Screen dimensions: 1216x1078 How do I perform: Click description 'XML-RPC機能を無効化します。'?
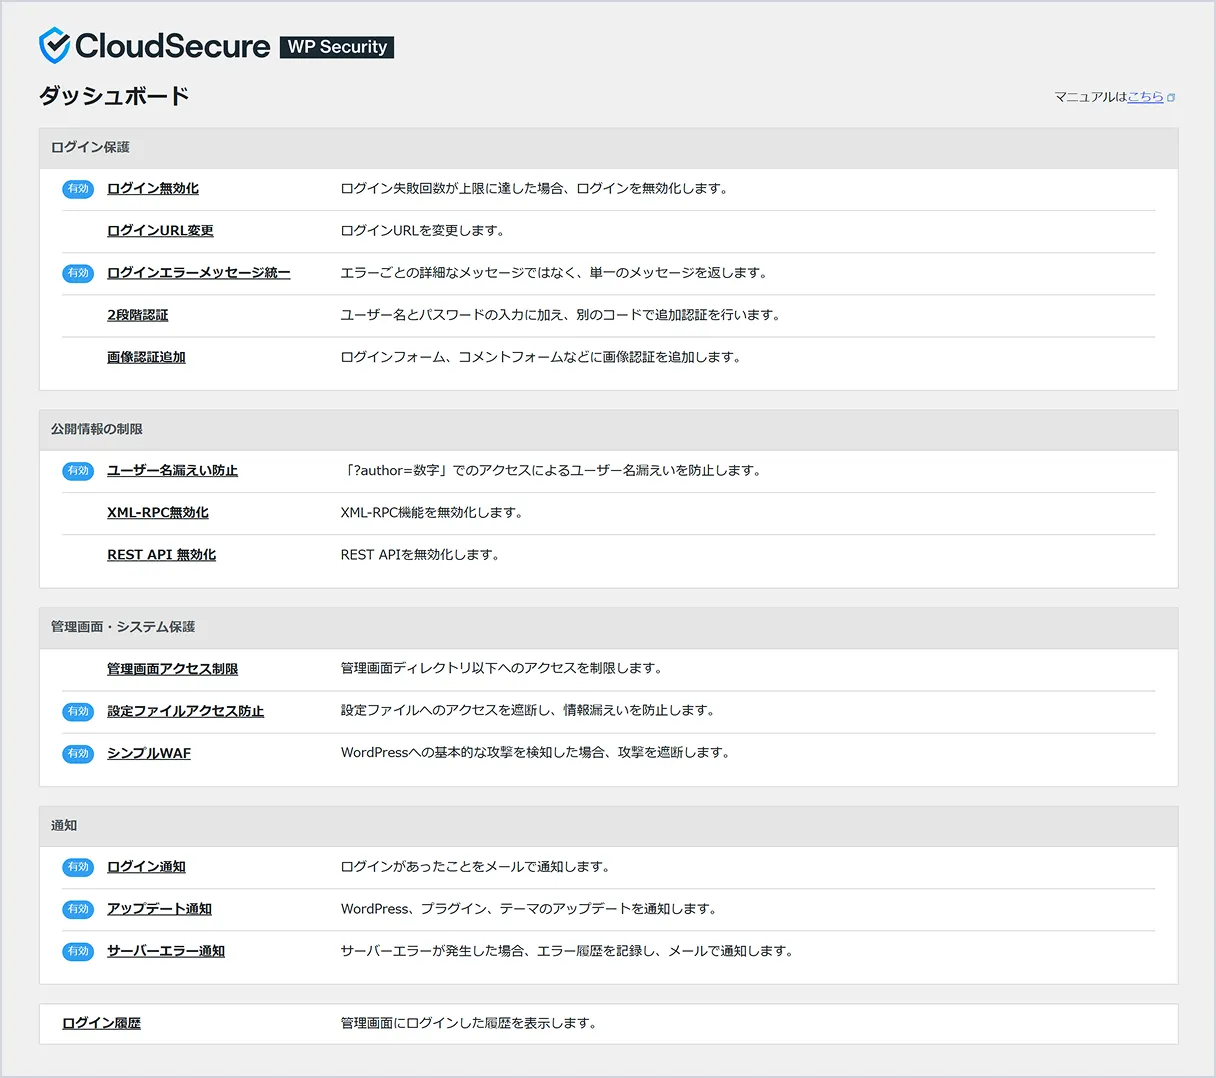point(435,512)
